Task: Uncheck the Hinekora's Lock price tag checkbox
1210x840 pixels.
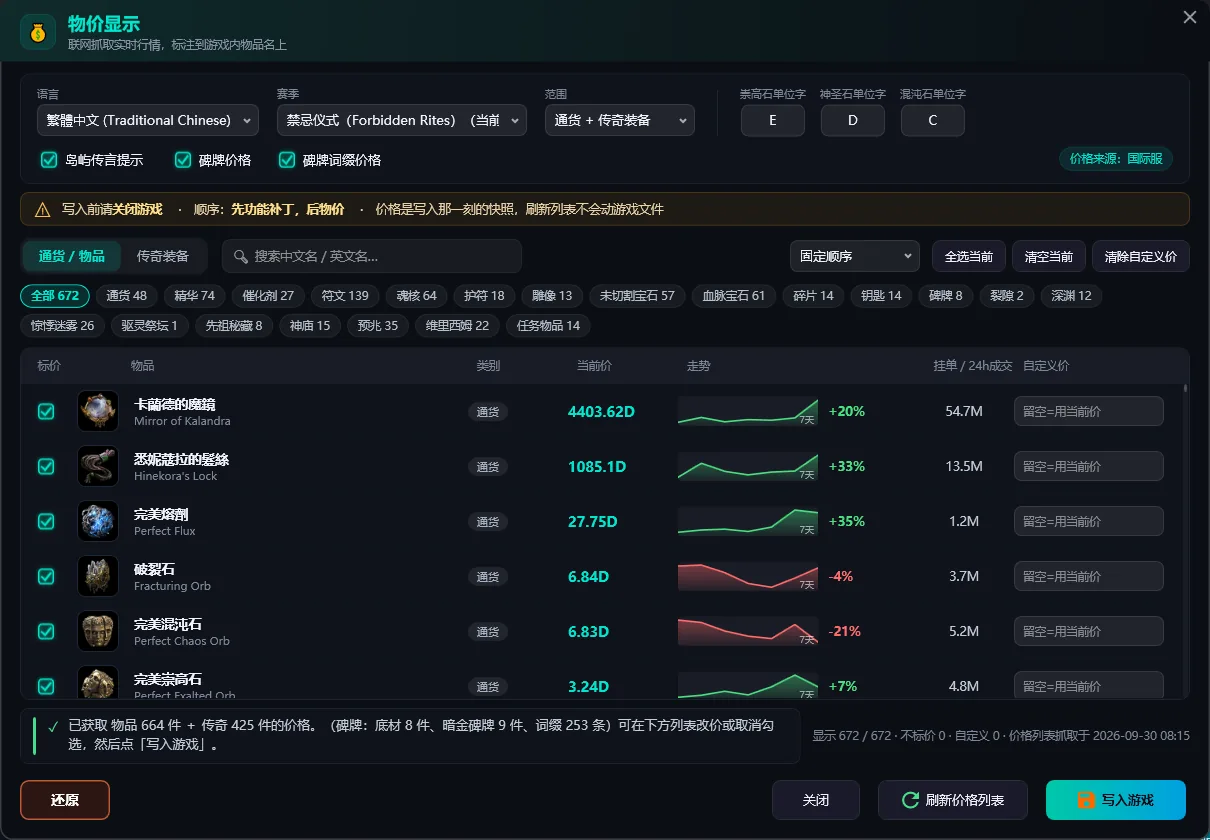Action: click(x=46, y=466)
